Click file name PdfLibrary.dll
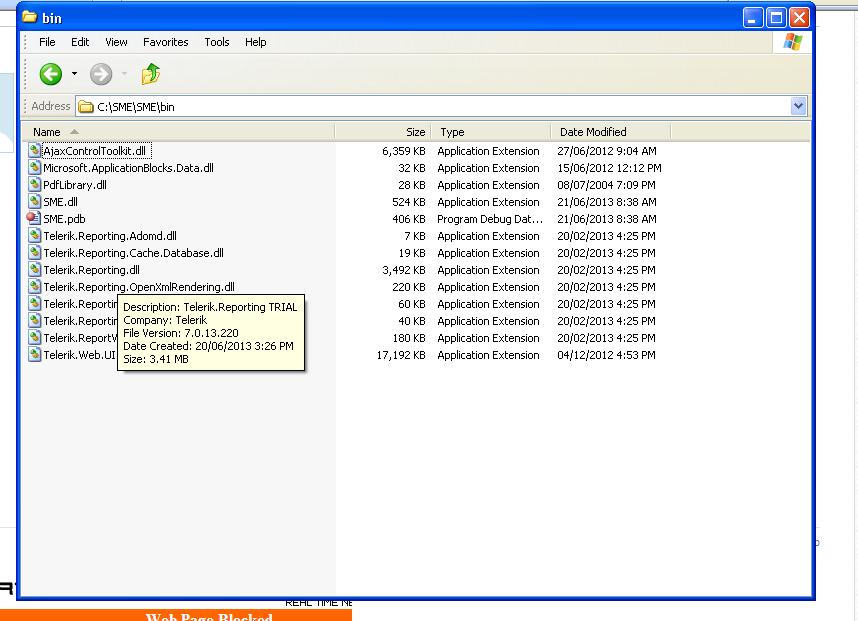 click(75, 185)
